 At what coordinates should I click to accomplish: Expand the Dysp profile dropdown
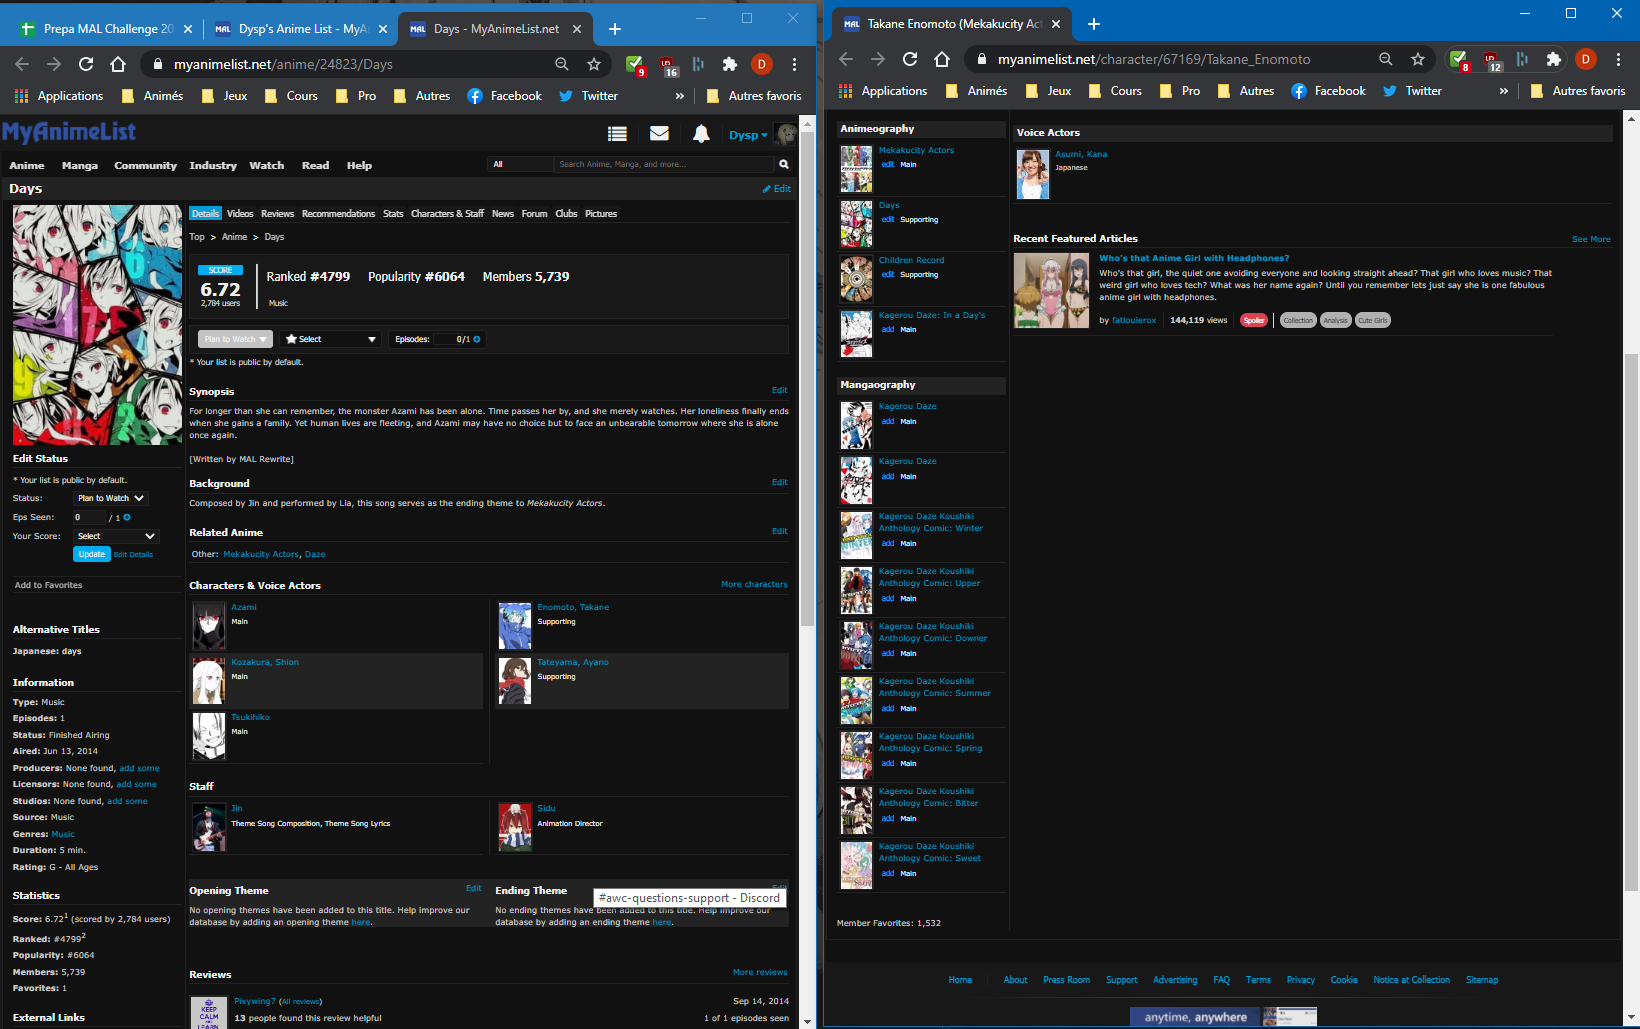(x=748, y=135)
